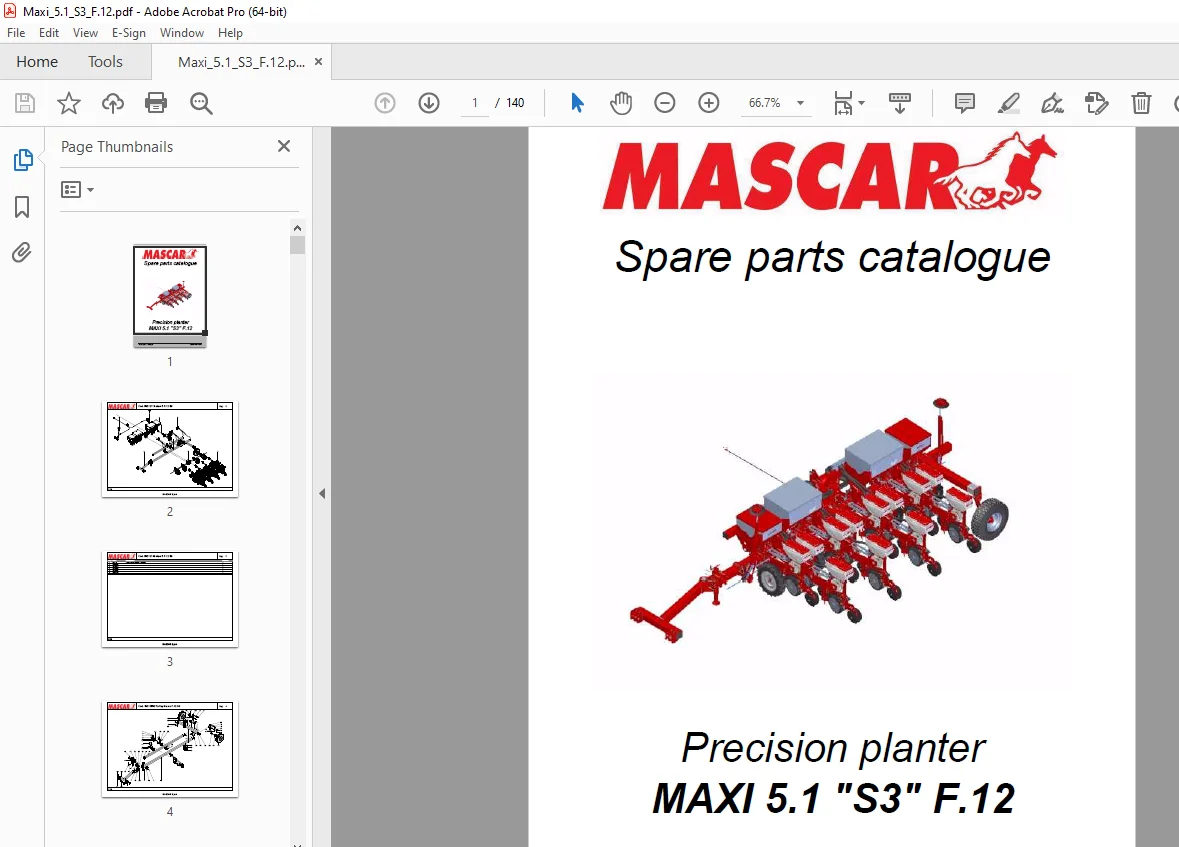1179x847 pixels.
Task: Click the 'Page Thumbnails' panel title
Action: (x=117, y=147)
